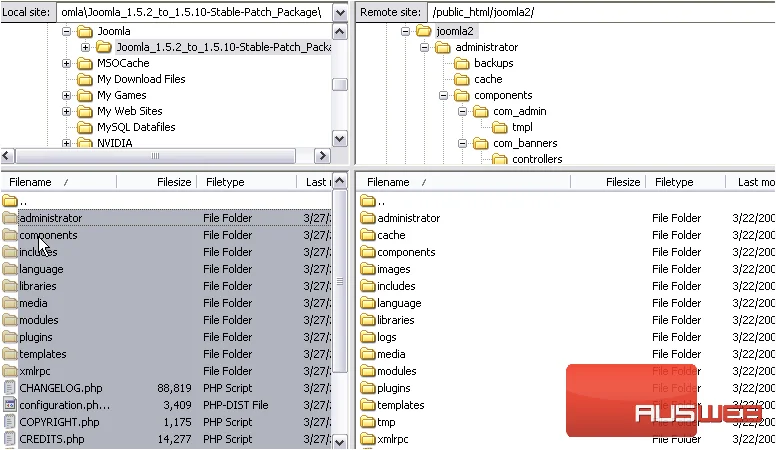Screen dimensions: 776x450
Task: Select MSOCache folder icon in local tree
Action: [85, 63]
